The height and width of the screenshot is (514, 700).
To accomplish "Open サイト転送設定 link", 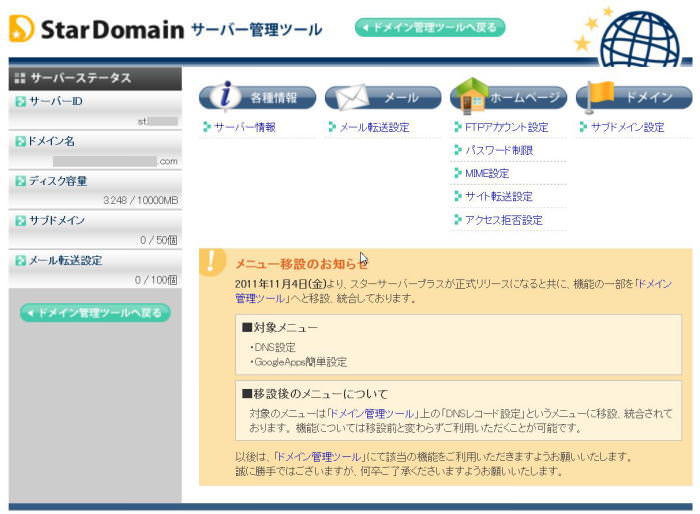I will (x=499, y=196).
